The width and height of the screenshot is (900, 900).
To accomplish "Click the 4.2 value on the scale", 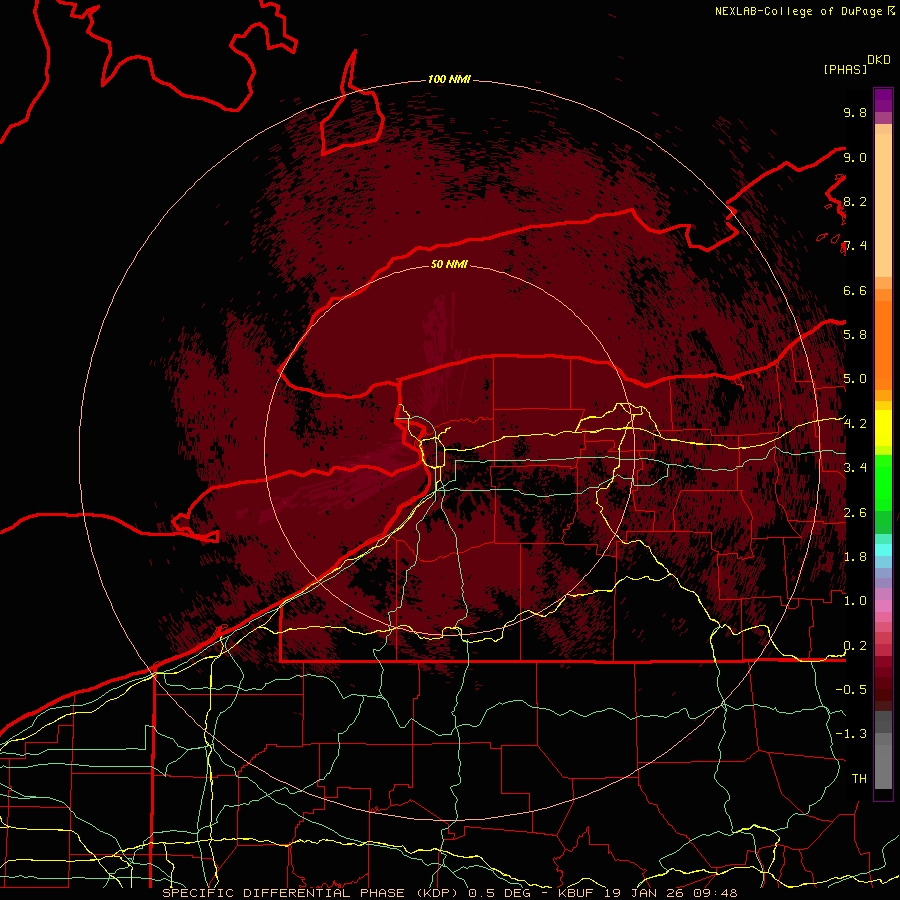I will click(855, 424).
